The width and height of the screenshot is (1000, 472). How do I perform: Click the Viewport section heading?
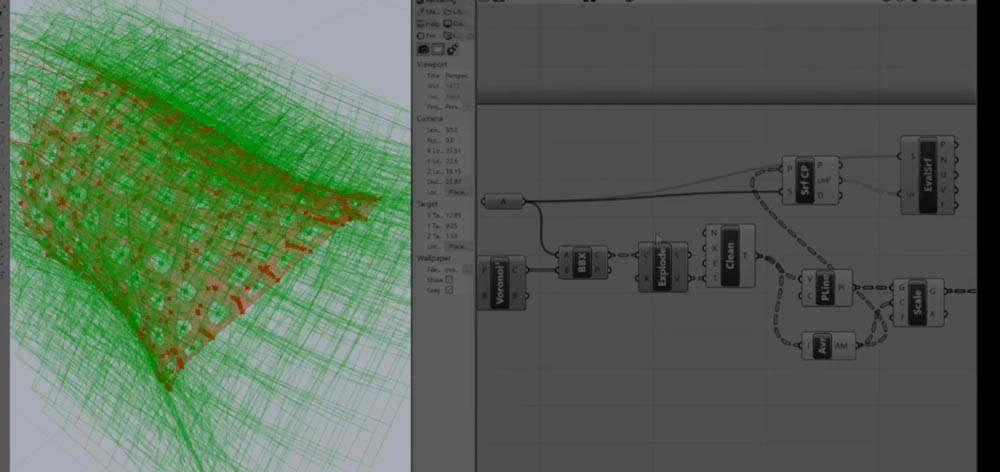pos(432,64)
